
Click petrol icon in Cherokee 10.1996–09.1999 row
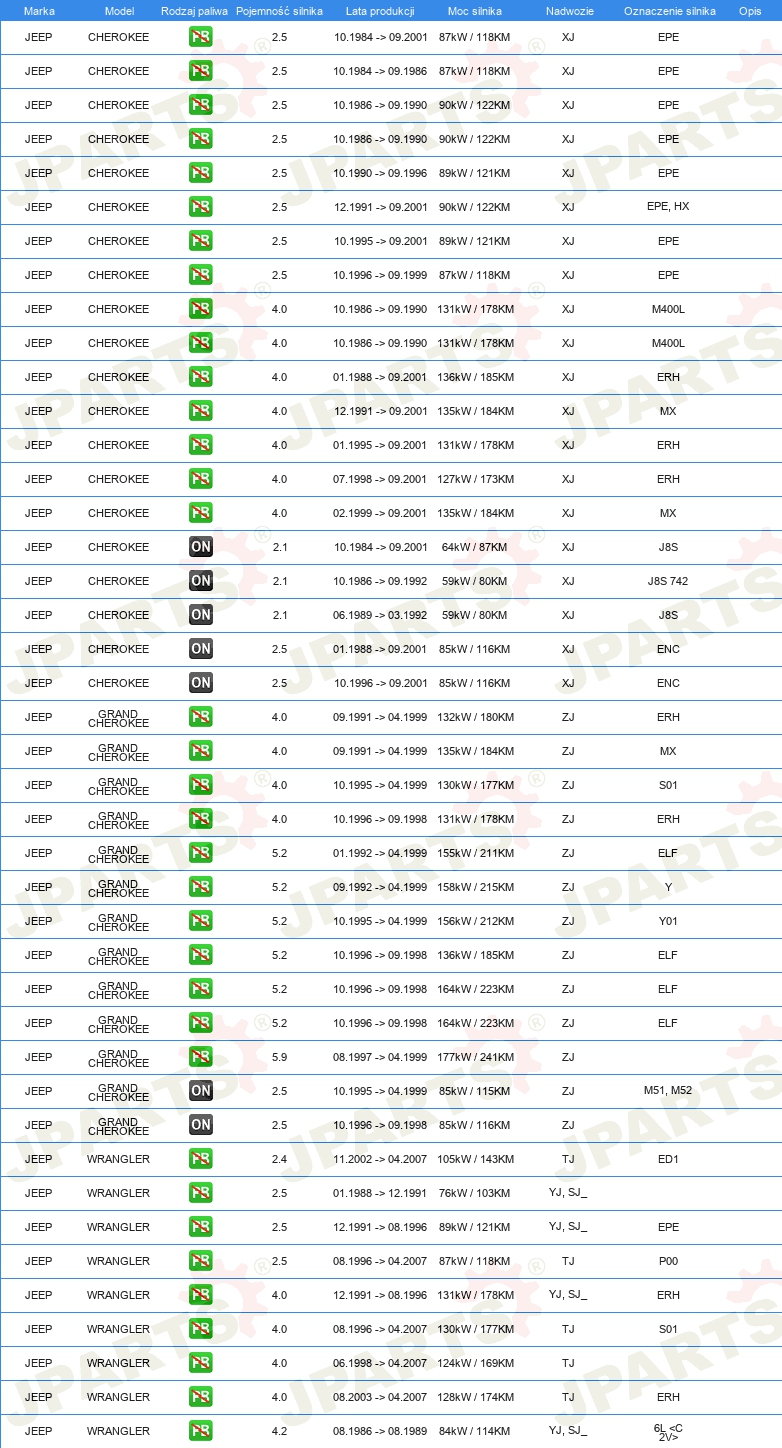[201, 275]
